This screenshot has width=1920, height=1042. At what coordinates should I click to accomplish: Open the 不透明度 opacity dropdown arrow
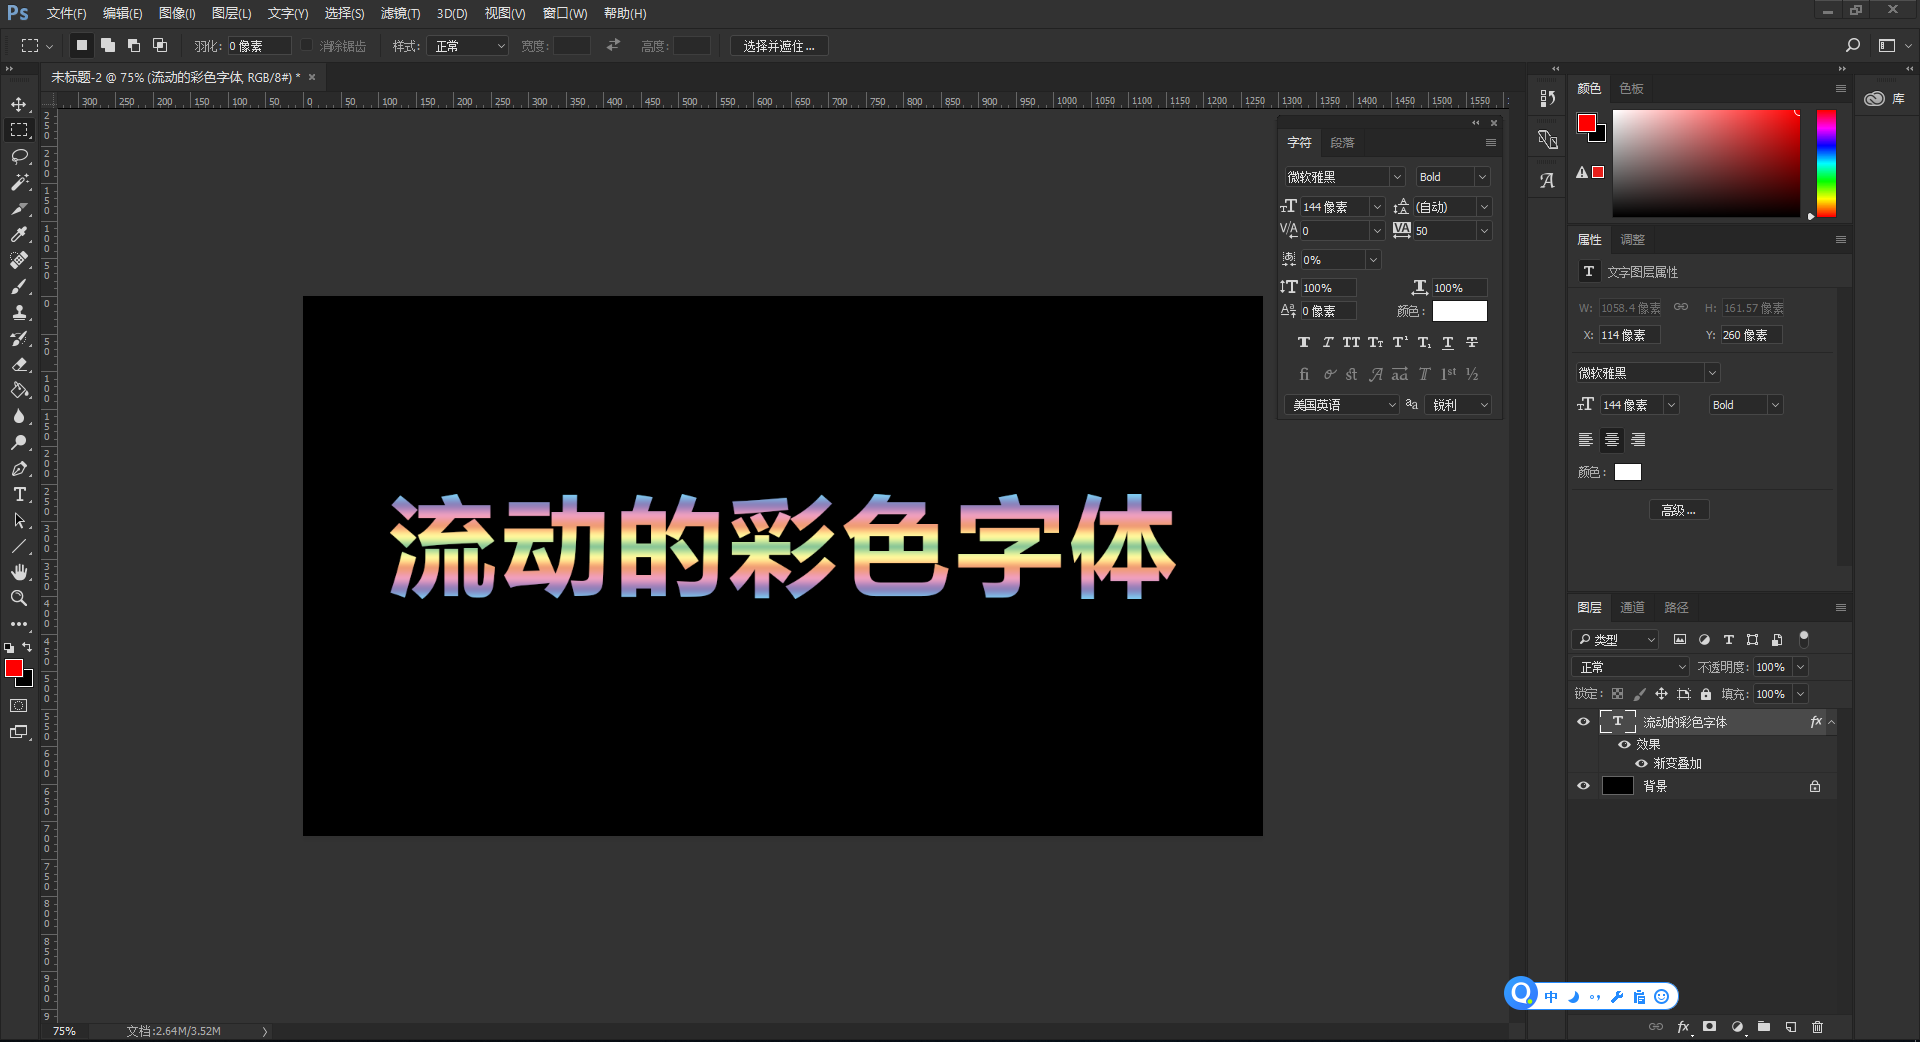(1801, 667)
